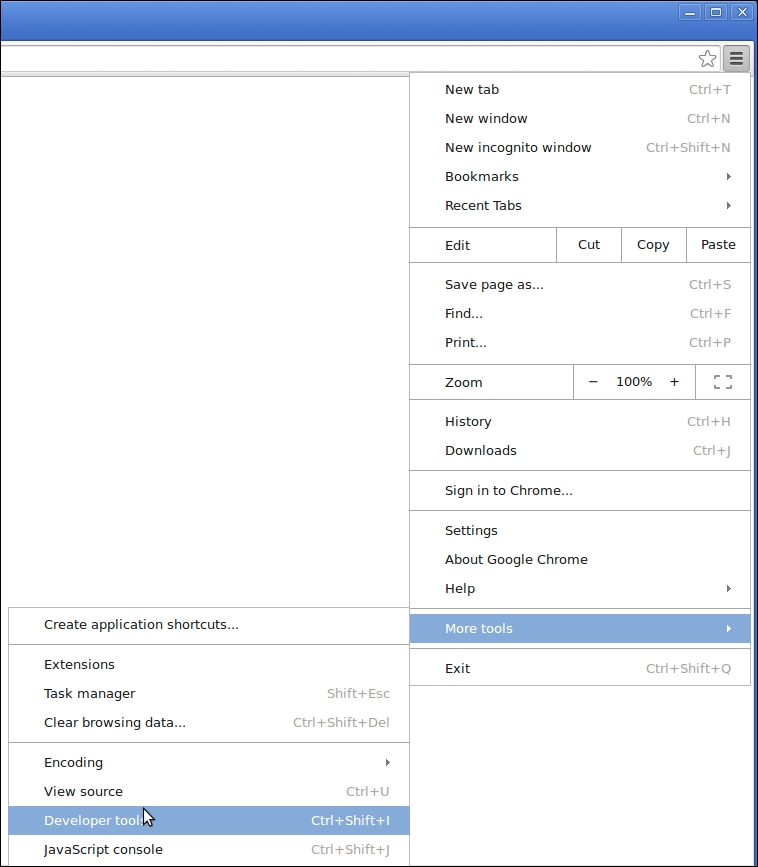Select New tab menu item
Viewport: 758px width, 867px height.
click(x=580, y=90)
